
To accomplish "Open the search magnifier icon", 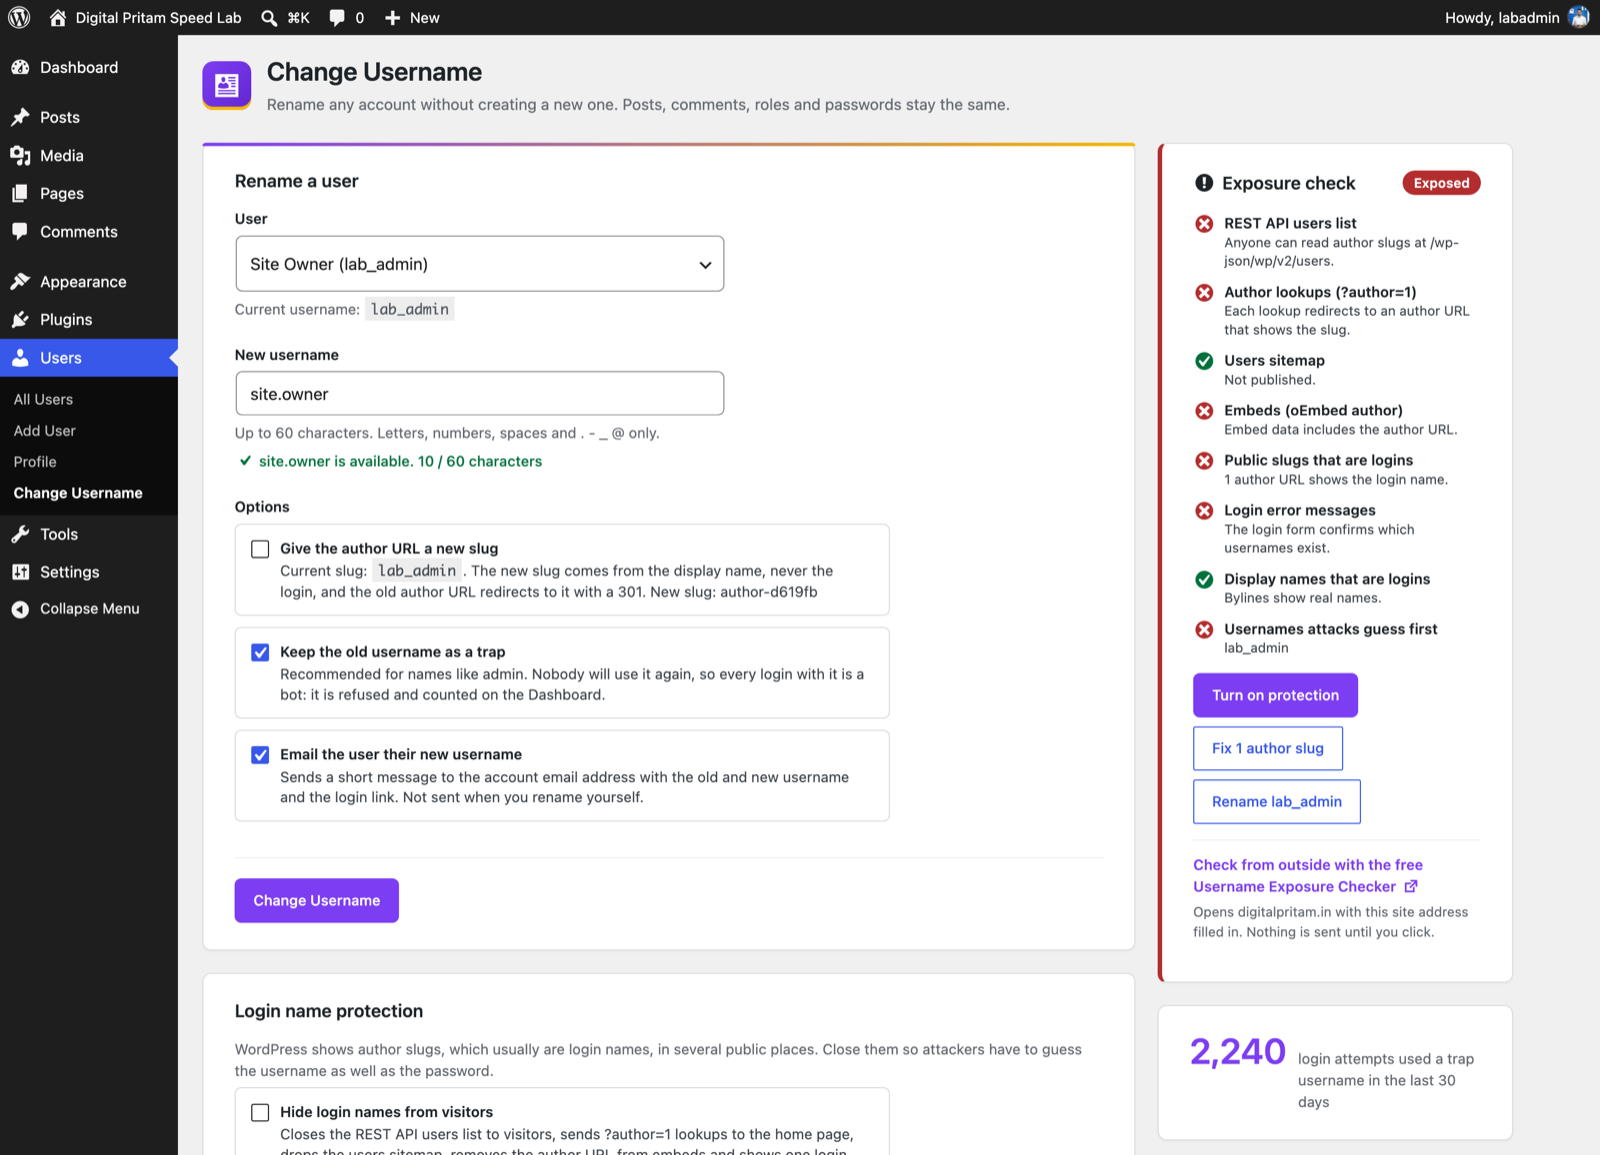I will [269, 18].
